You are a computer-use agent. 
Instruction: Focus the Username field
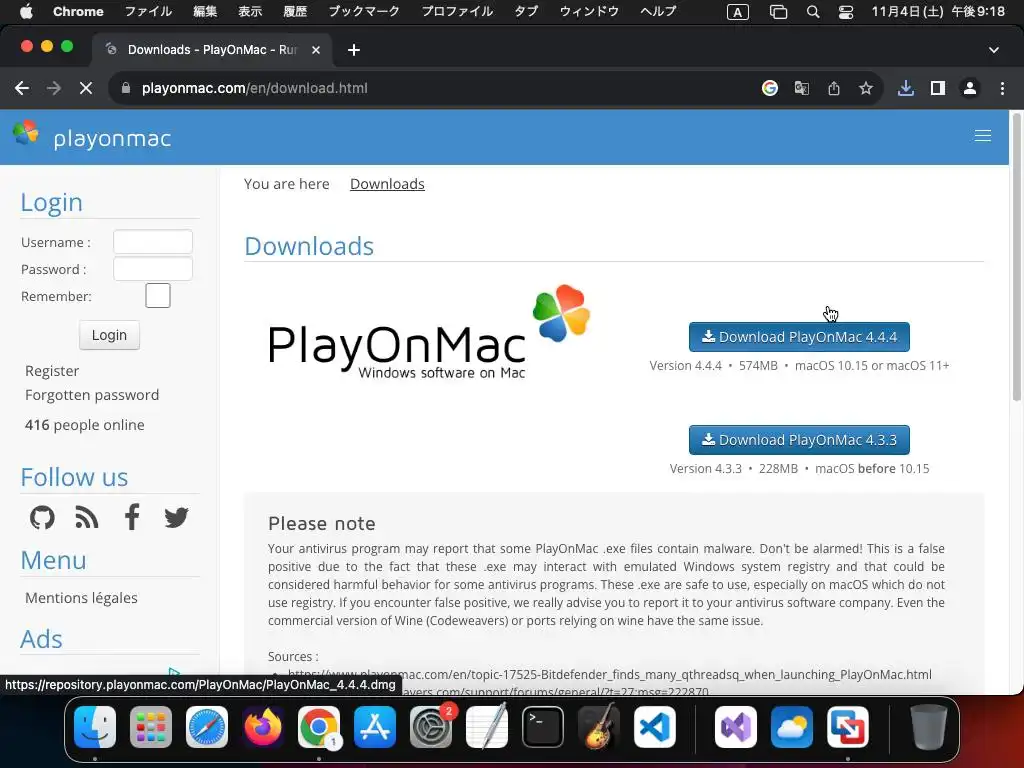(153, 242)
